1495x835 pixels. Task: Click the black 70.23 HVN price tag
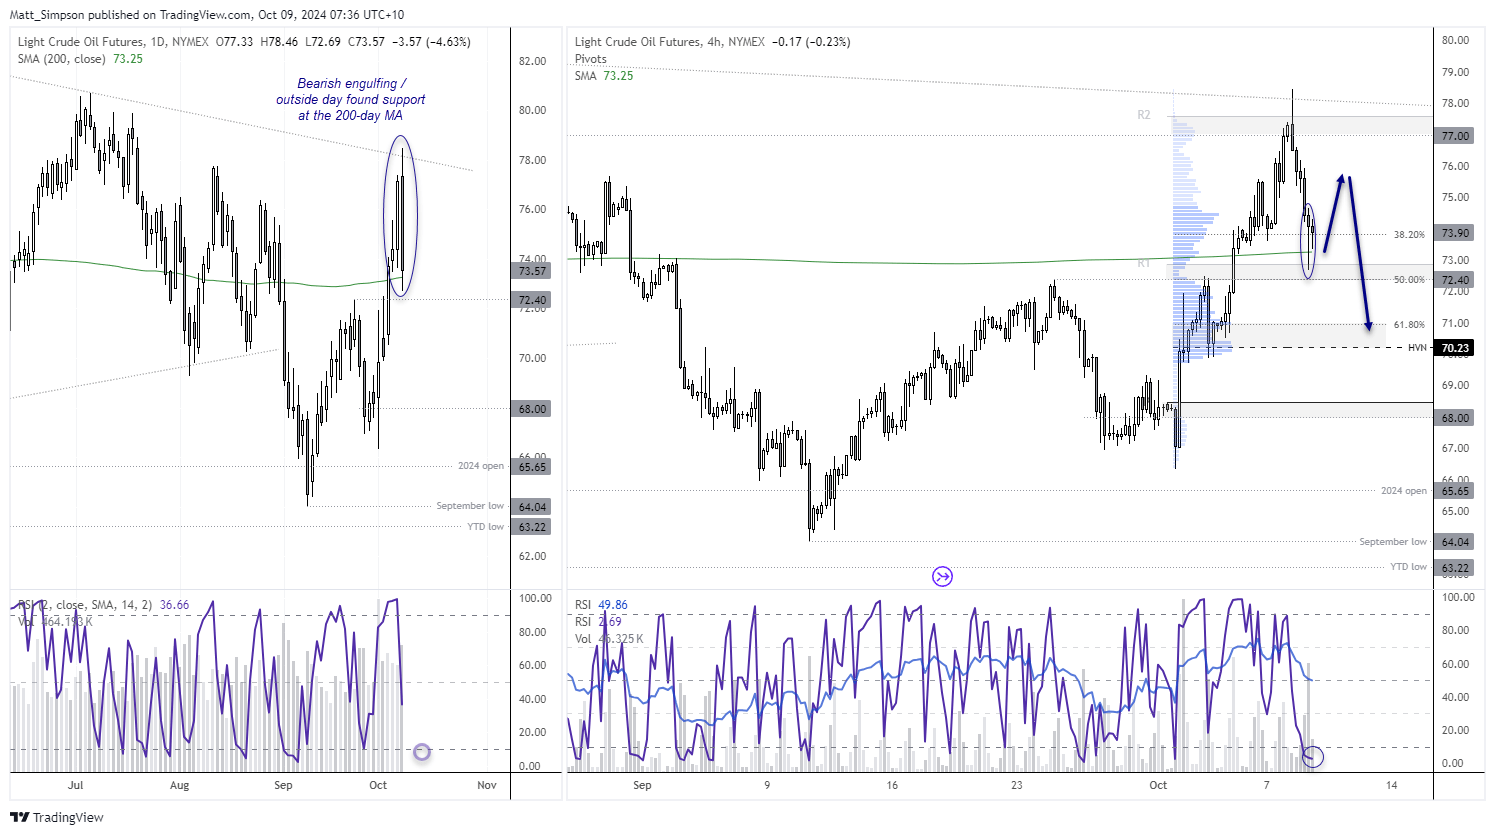(x=1455, y=348)
